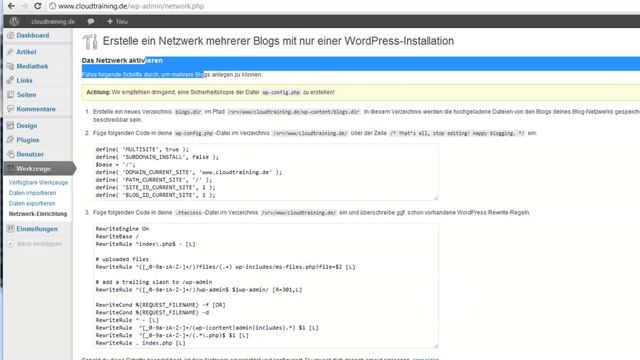
Task: Click the Artikel pin icon
Action: [10, 52]
